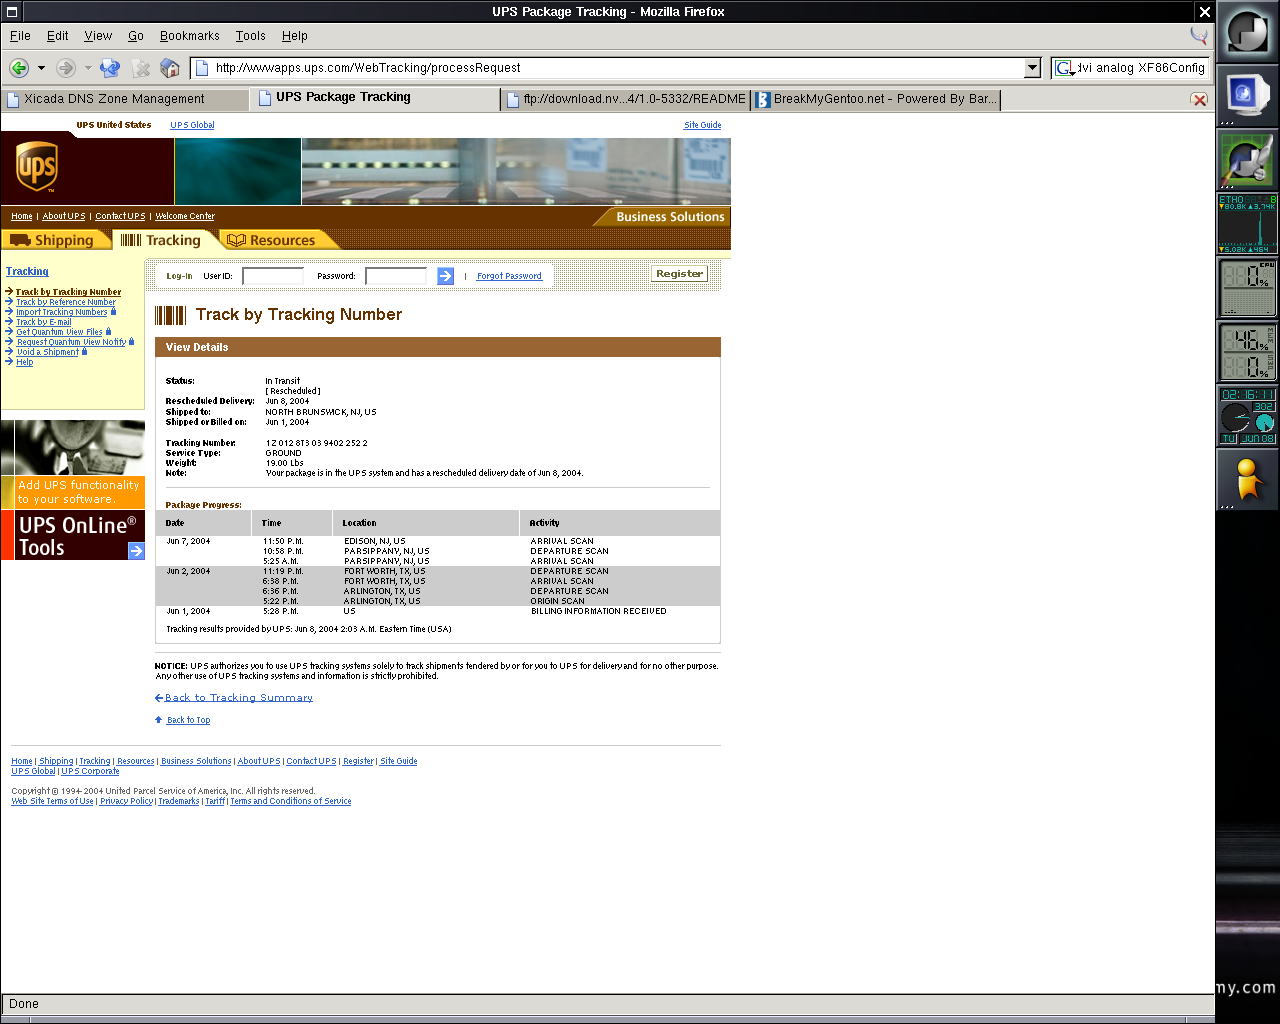Select the Shipping tab
1280x1024 pixels.
pyautogui.click(x=53, y=240)
